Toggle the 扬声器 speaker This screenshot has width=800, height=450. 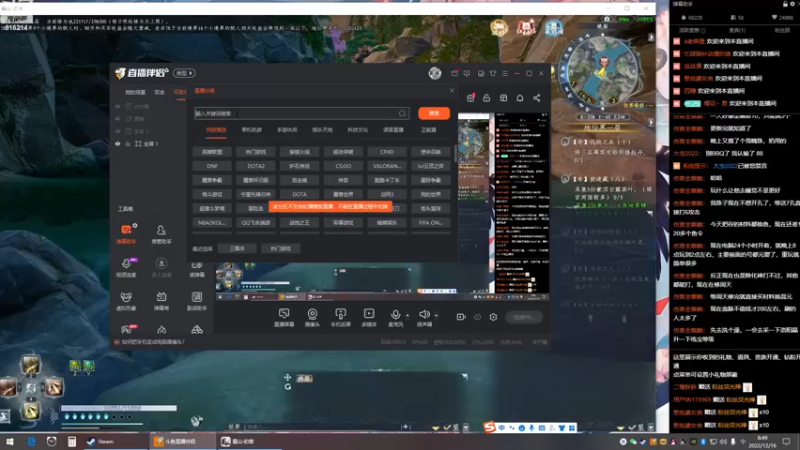(424, 317)
